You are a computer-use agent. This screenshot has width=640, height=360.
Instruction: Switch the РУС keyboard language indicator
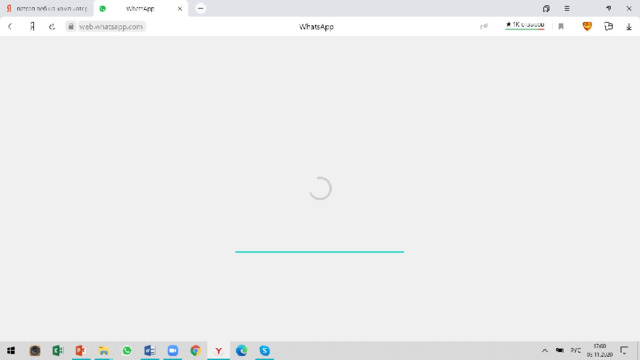pos(576,351)
